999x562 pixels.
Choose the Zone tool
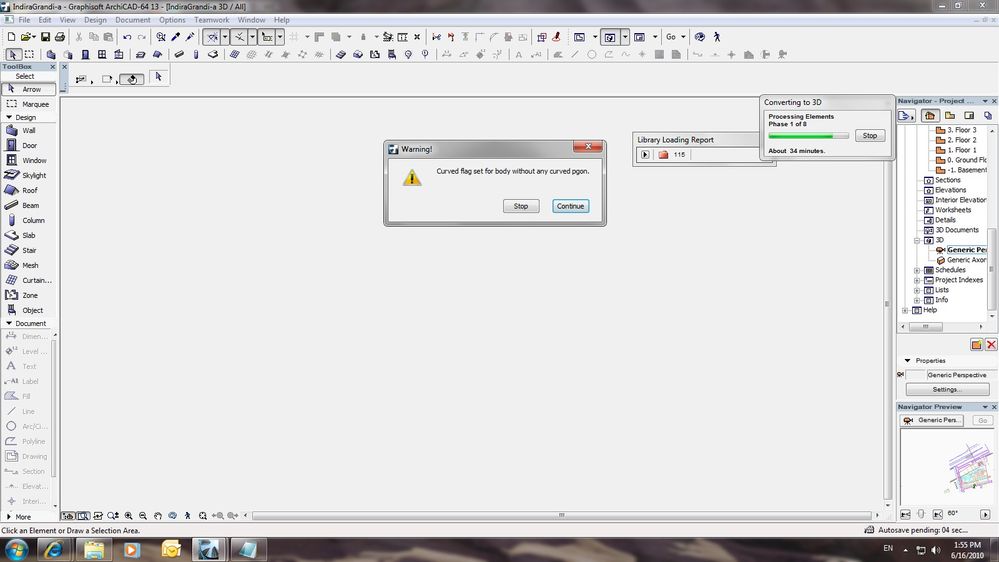coord(29,295)
